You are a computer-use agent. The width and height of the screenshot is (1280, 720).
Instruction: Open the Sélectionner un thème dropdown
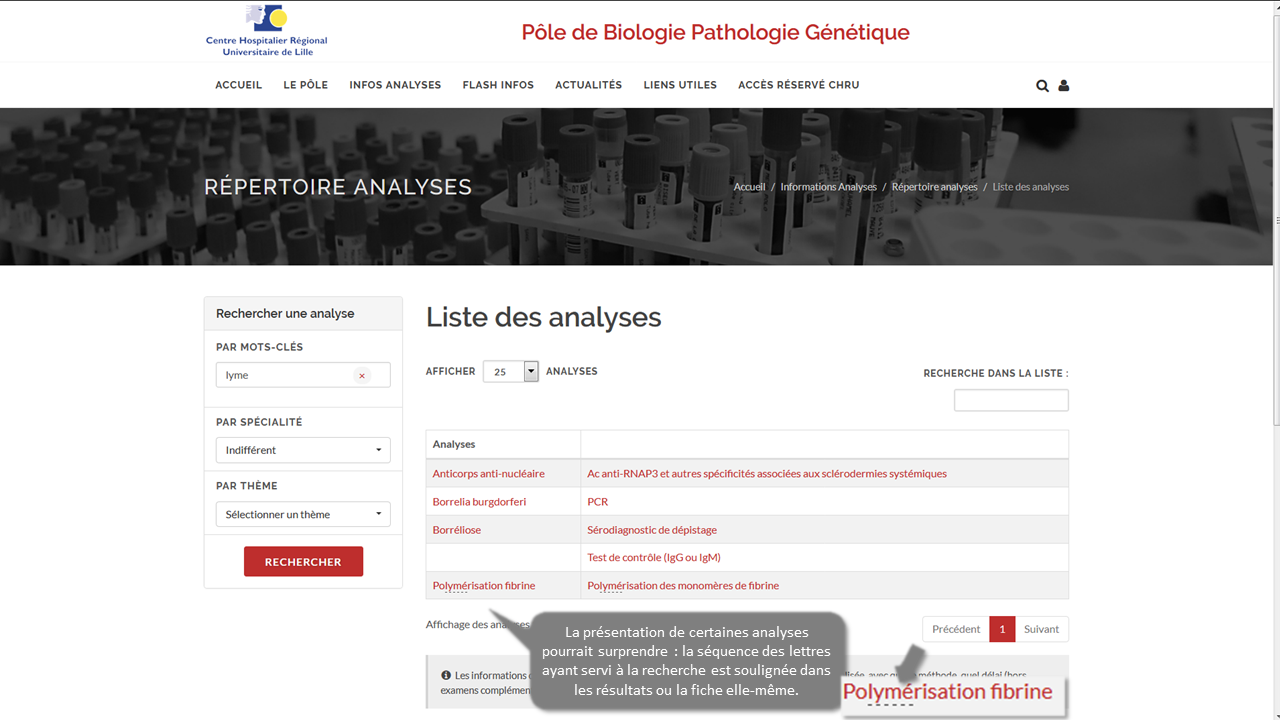[303, 514]
